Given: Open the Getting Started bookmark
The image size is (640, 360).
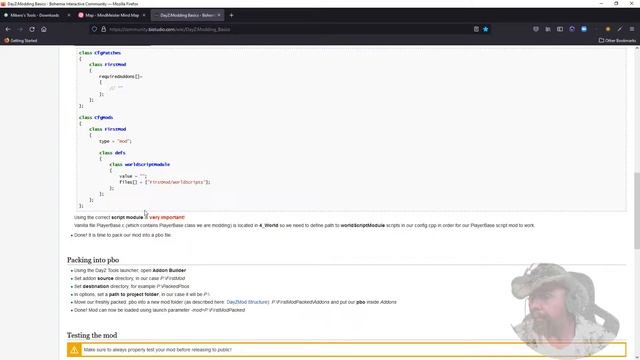Looking at the screenshot, I should point(20,40).
